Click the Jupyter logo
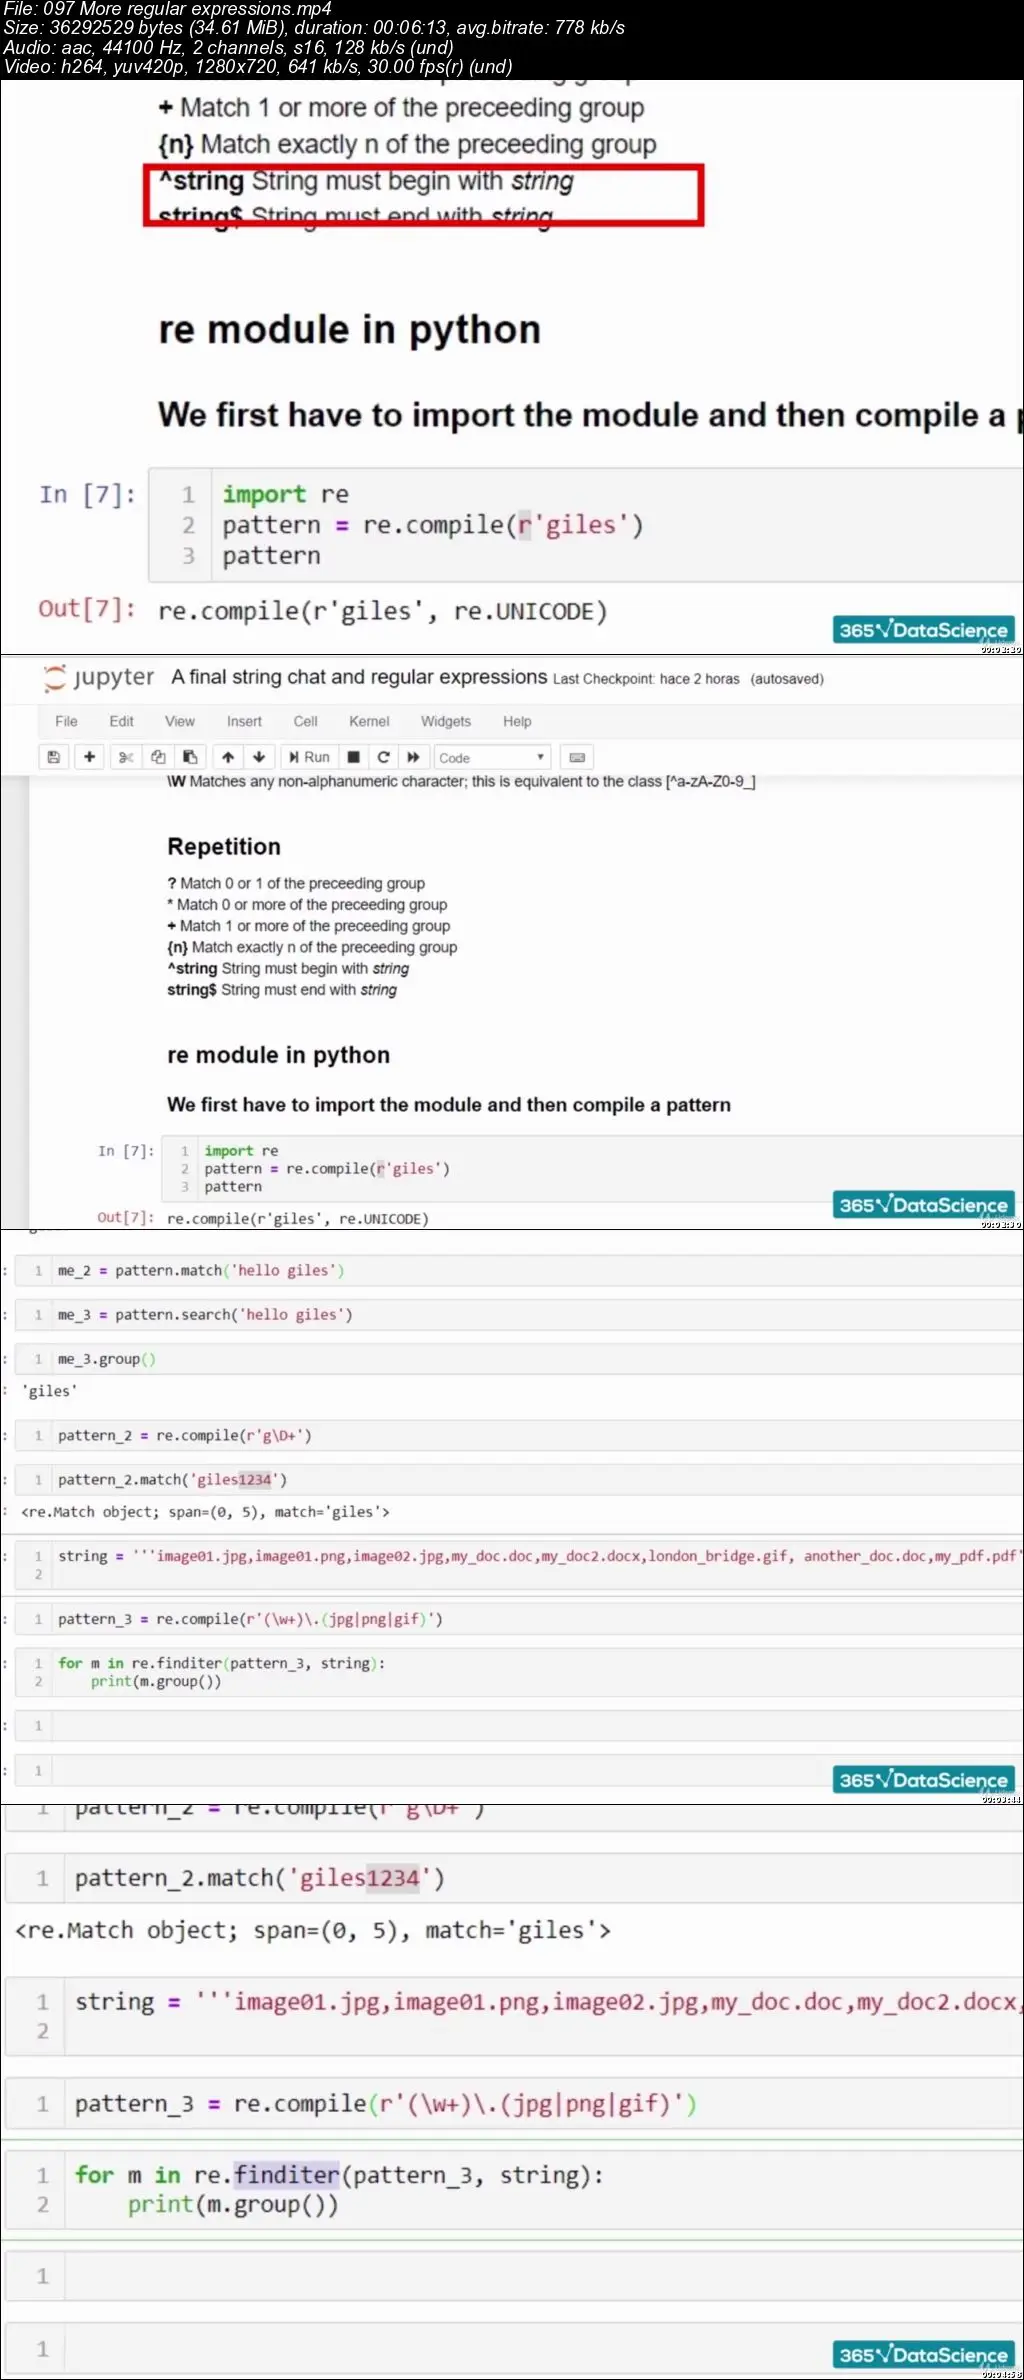The image size is (1024, 2380). click(x=98, y=678)
